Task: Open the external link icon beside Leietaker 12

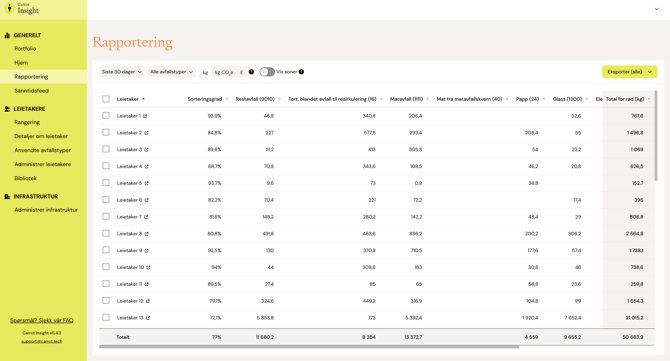Action: [x=148, y=301]
